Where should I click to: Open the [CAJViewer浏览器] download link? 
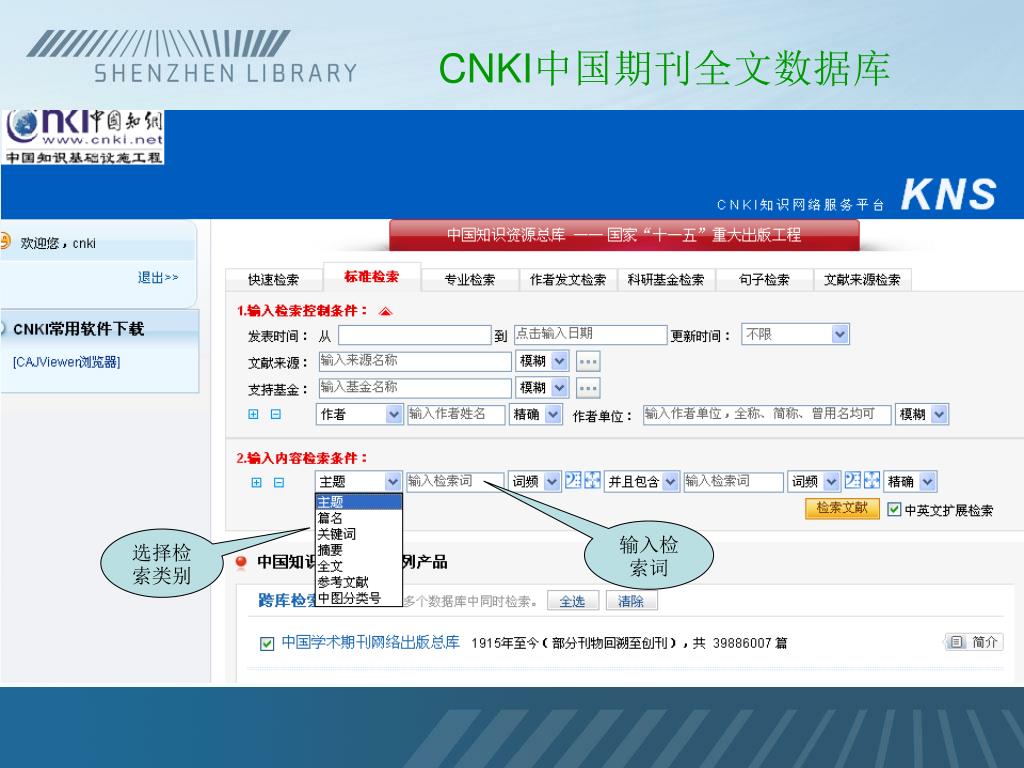click(x=67, y=362)
